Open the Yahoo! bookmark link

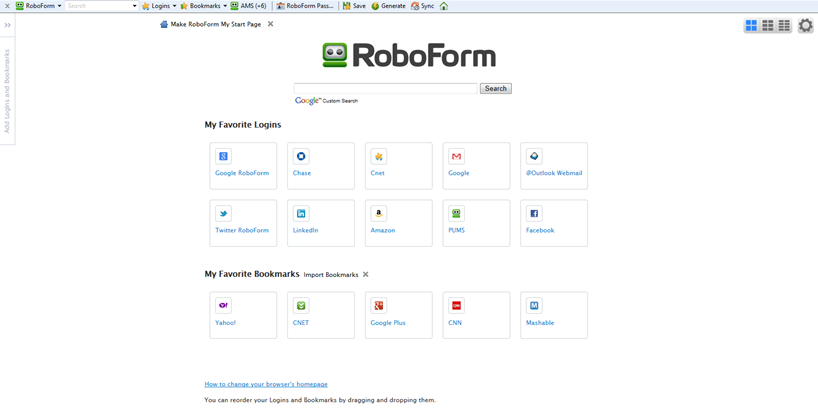point(225,322)
